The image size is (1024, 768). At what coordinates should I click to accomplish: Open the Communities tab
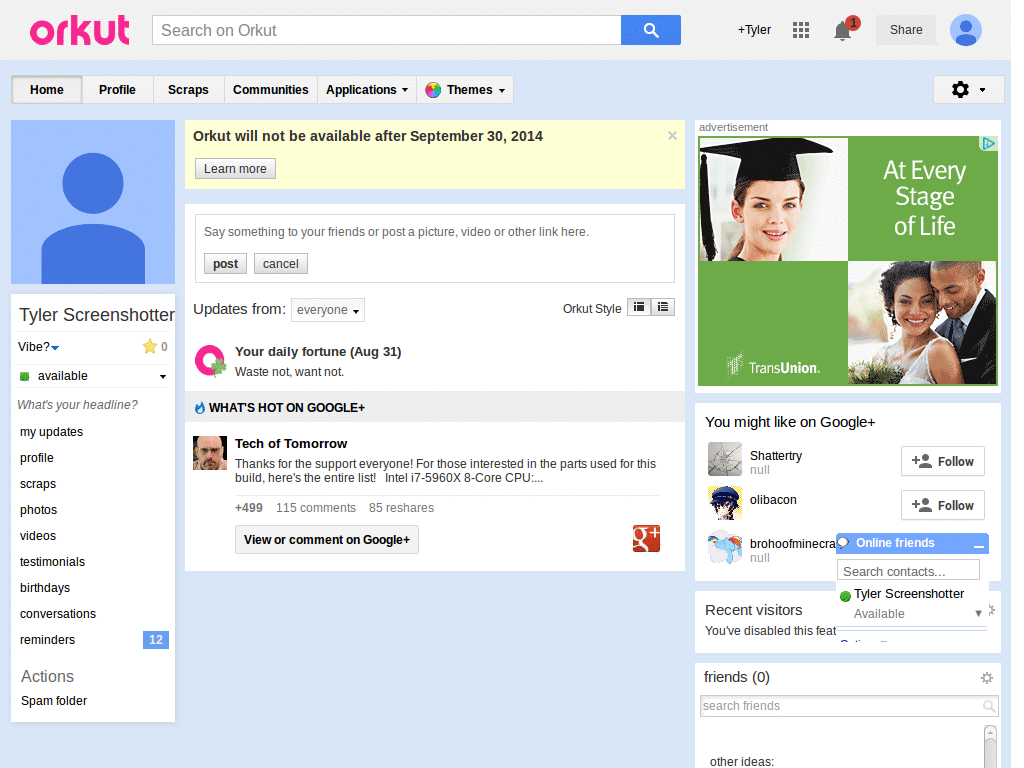click(270, 89)
